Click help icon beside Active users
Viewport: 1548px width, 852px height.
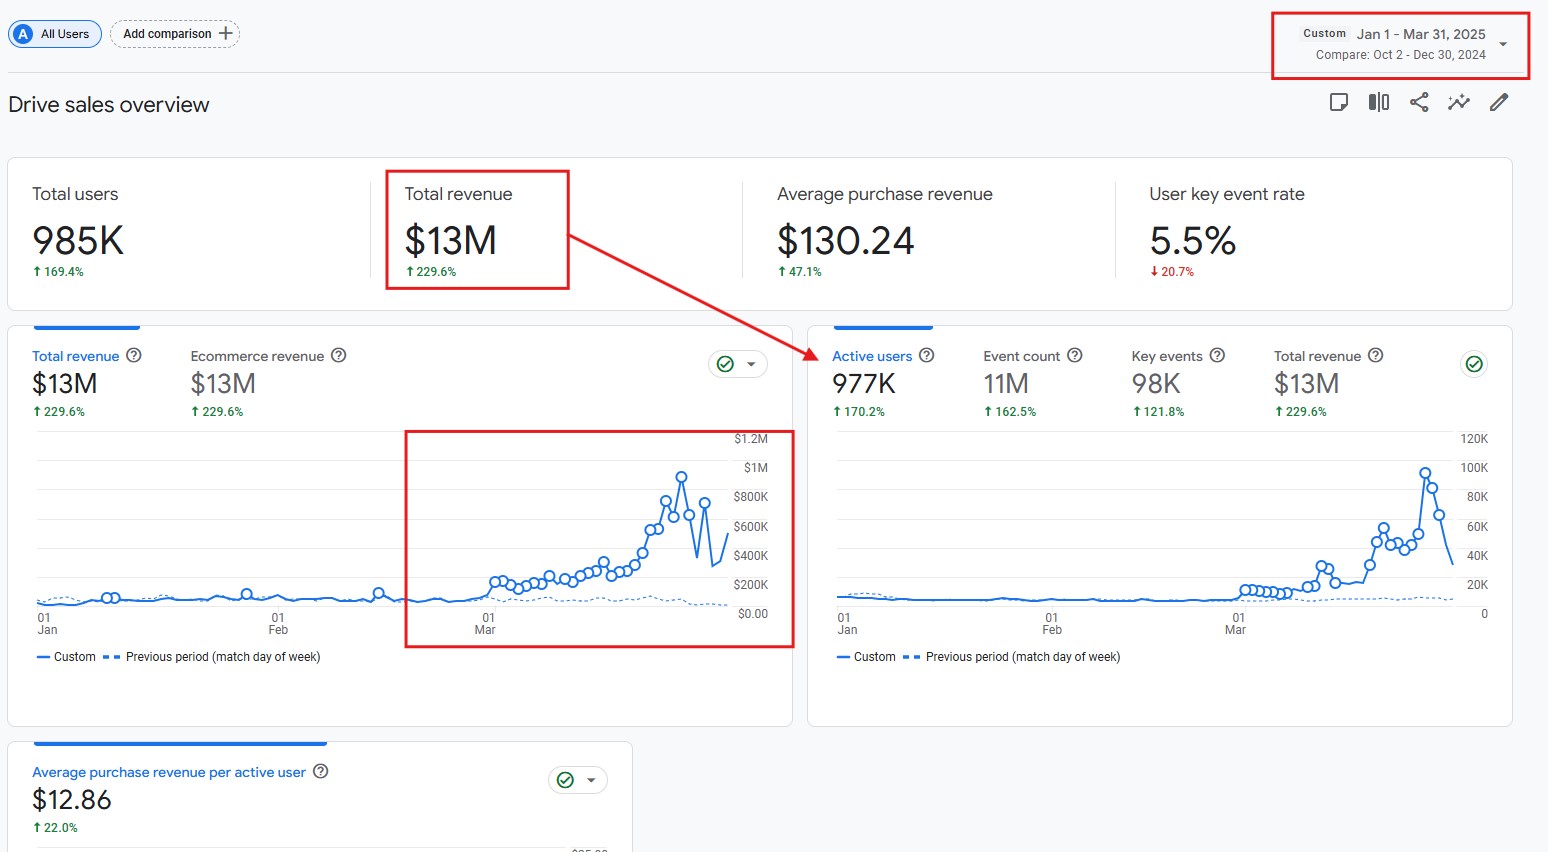(927, 355)
